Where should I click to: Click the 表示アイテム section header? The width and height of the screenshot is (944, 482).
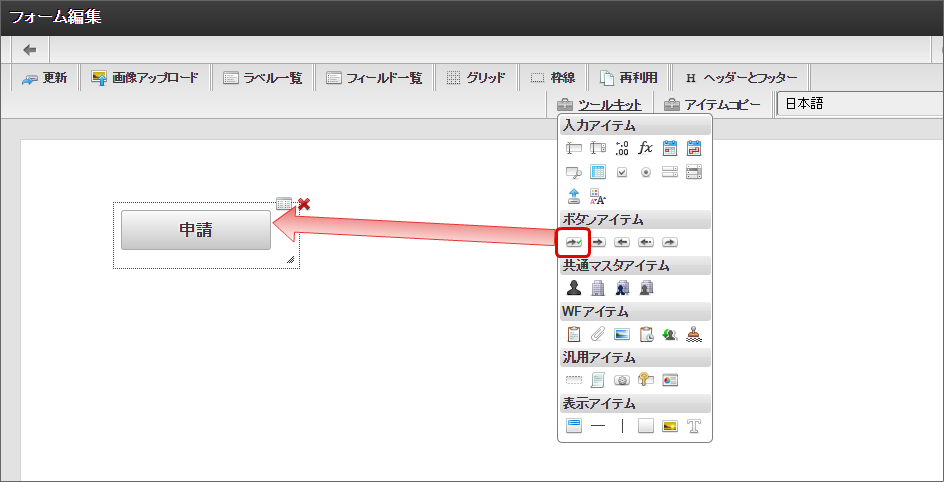635,403
